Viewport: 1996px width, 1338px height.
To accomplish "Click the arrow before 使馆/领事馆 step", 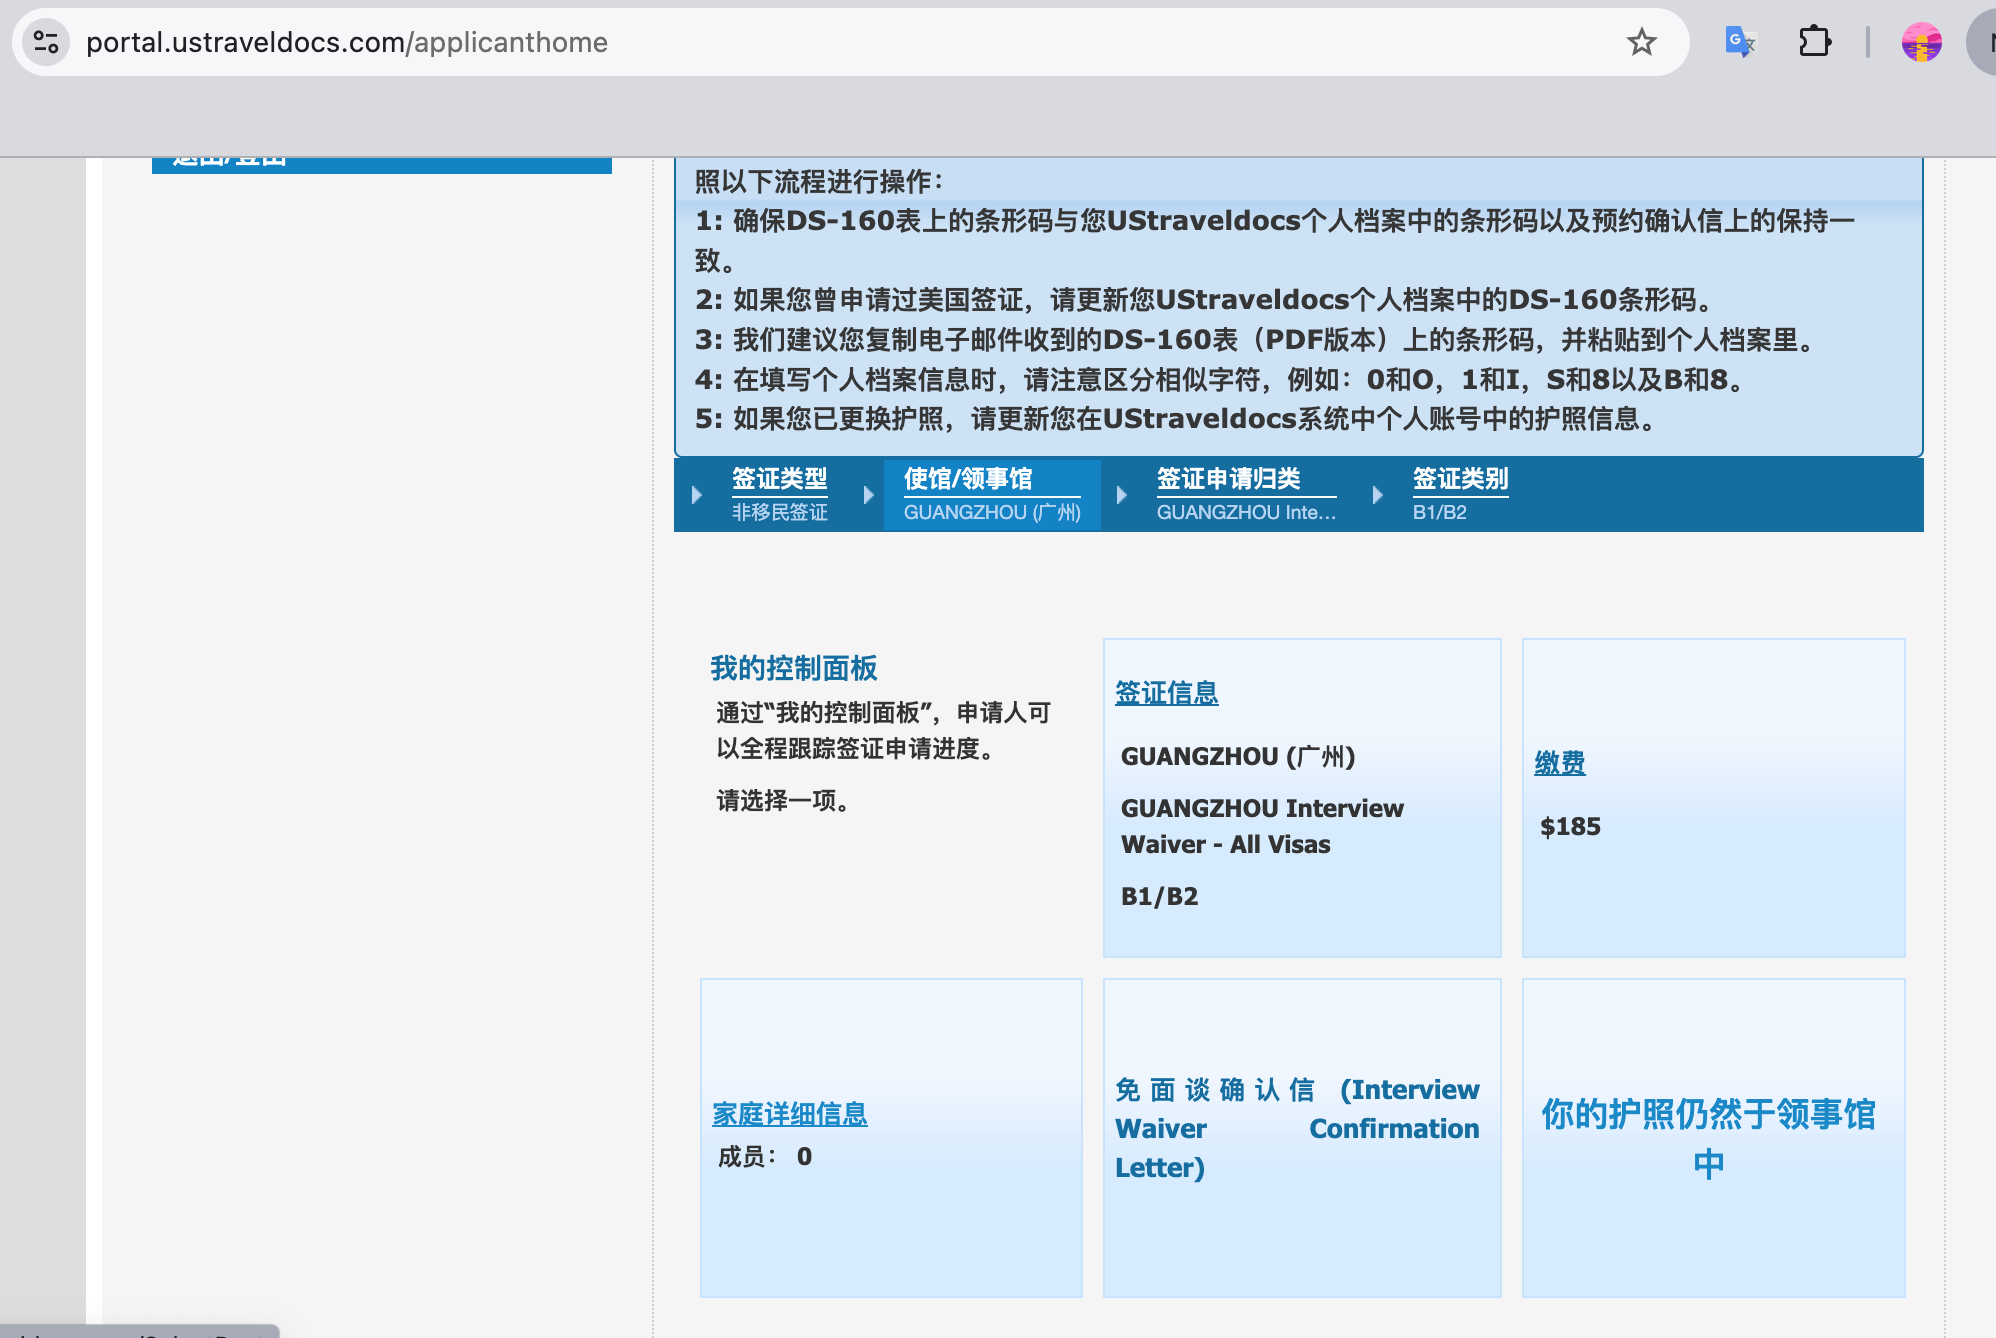I will [868, 495].
